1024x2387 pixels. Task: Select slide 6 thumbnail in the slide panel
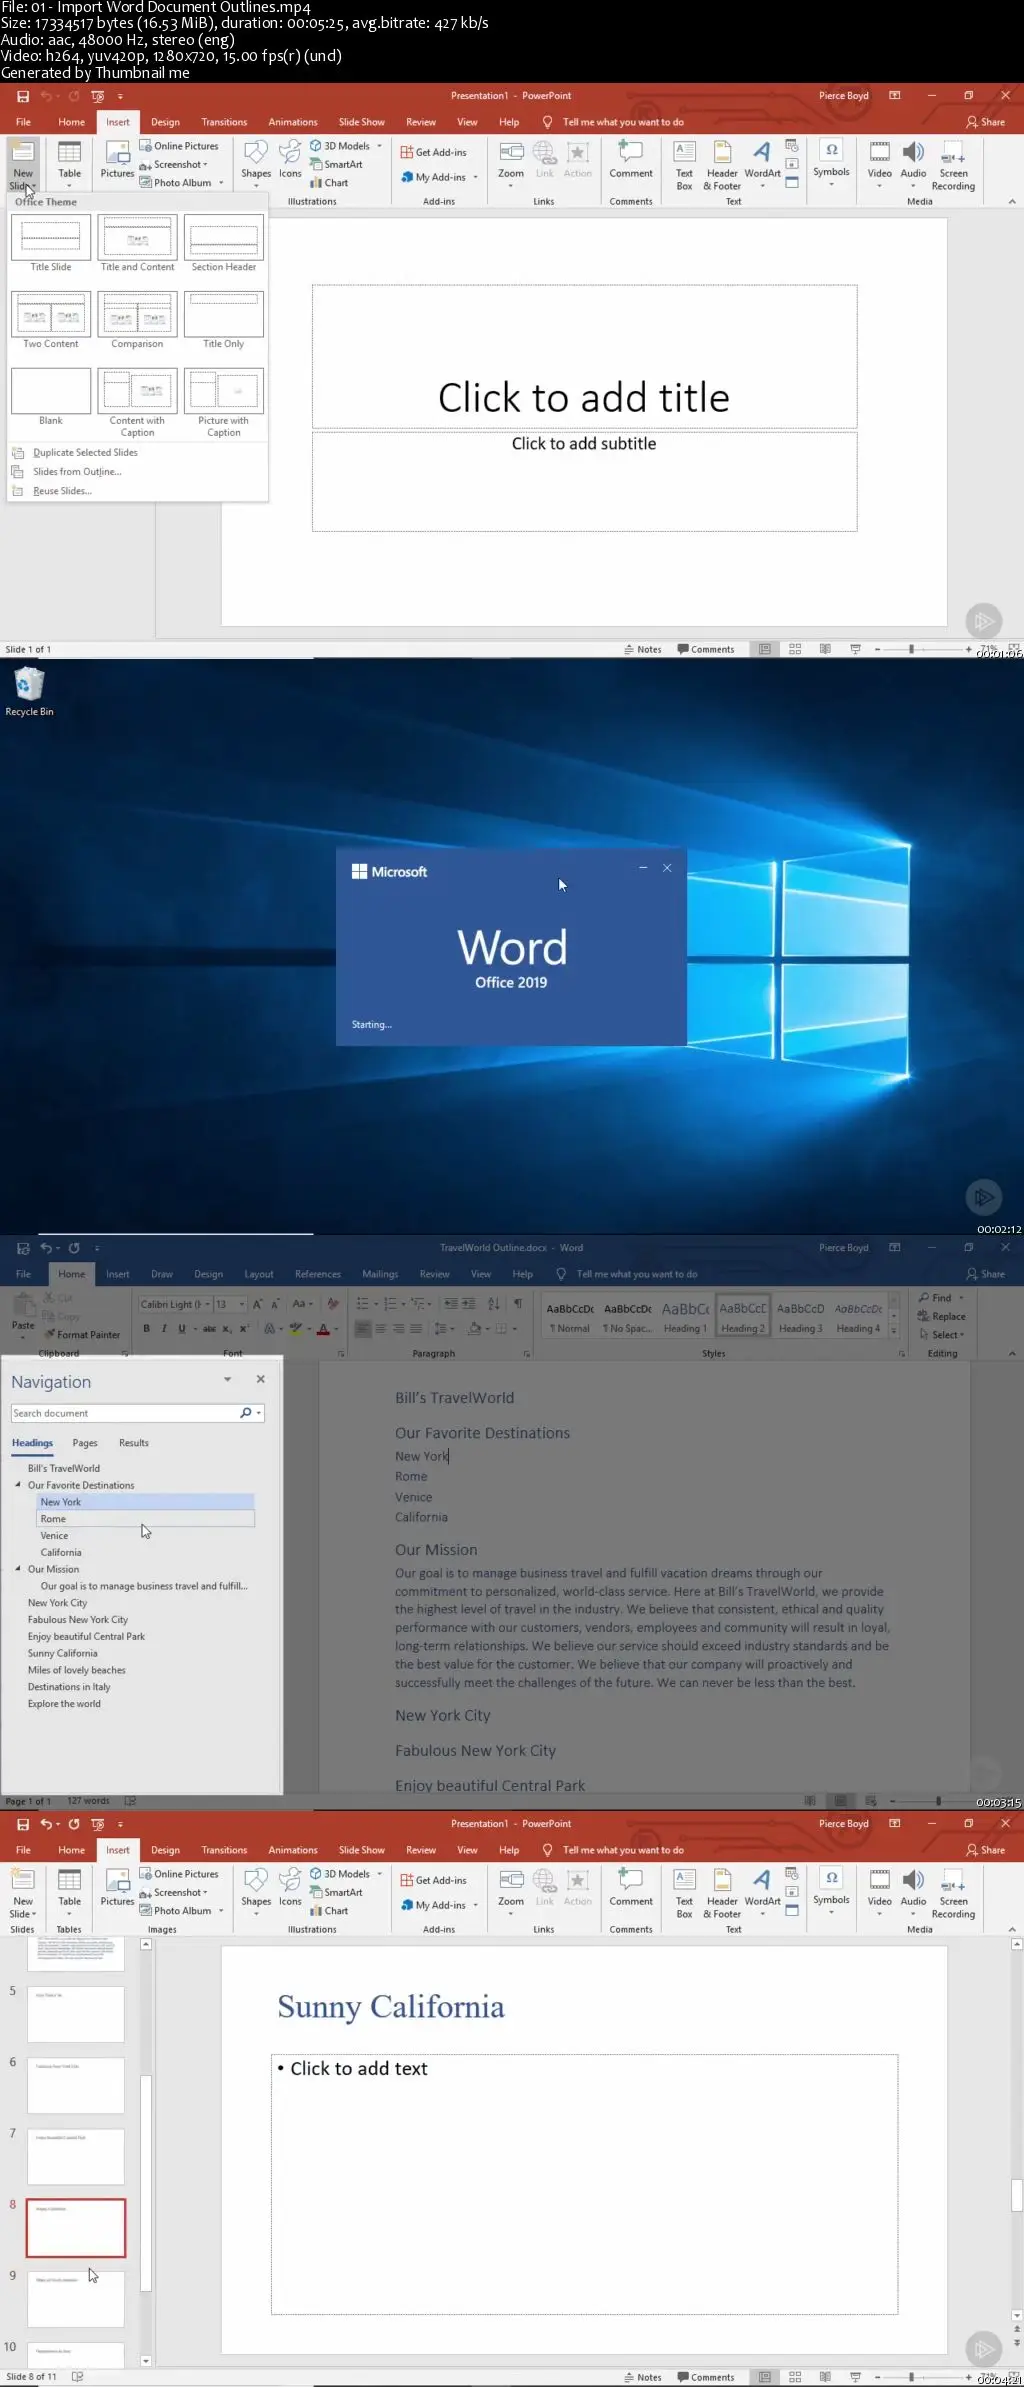tap(76, 2085)
